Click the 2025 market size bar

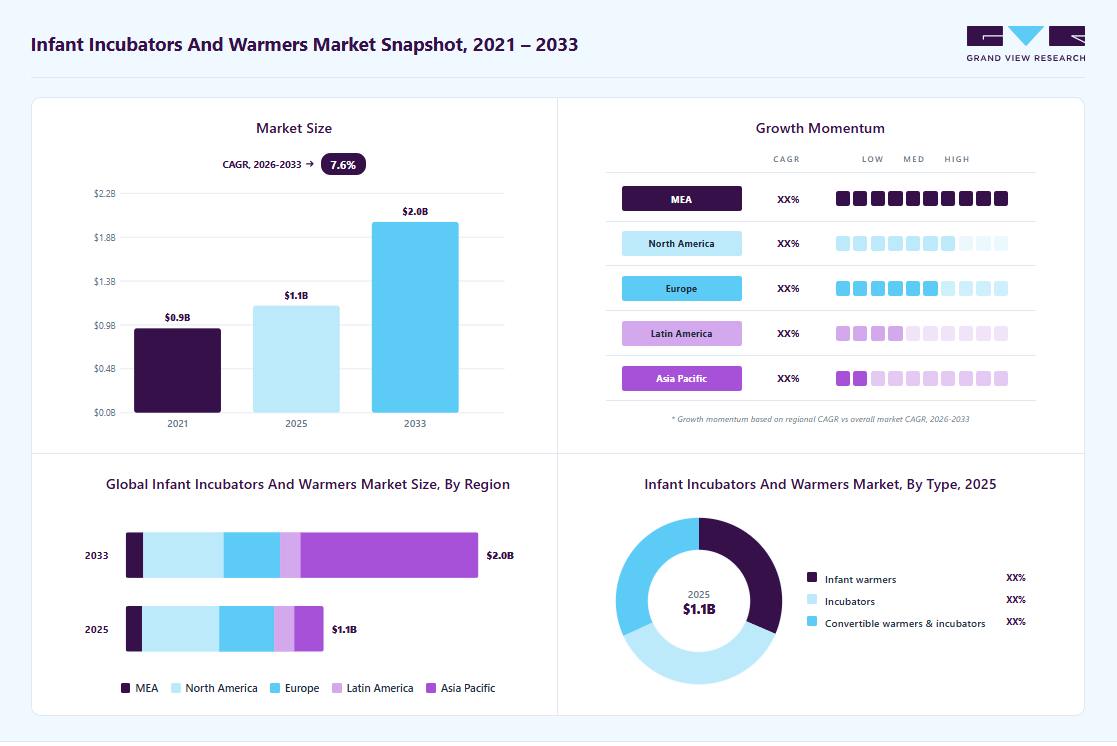pyautogui.click(x=296, y=359)
